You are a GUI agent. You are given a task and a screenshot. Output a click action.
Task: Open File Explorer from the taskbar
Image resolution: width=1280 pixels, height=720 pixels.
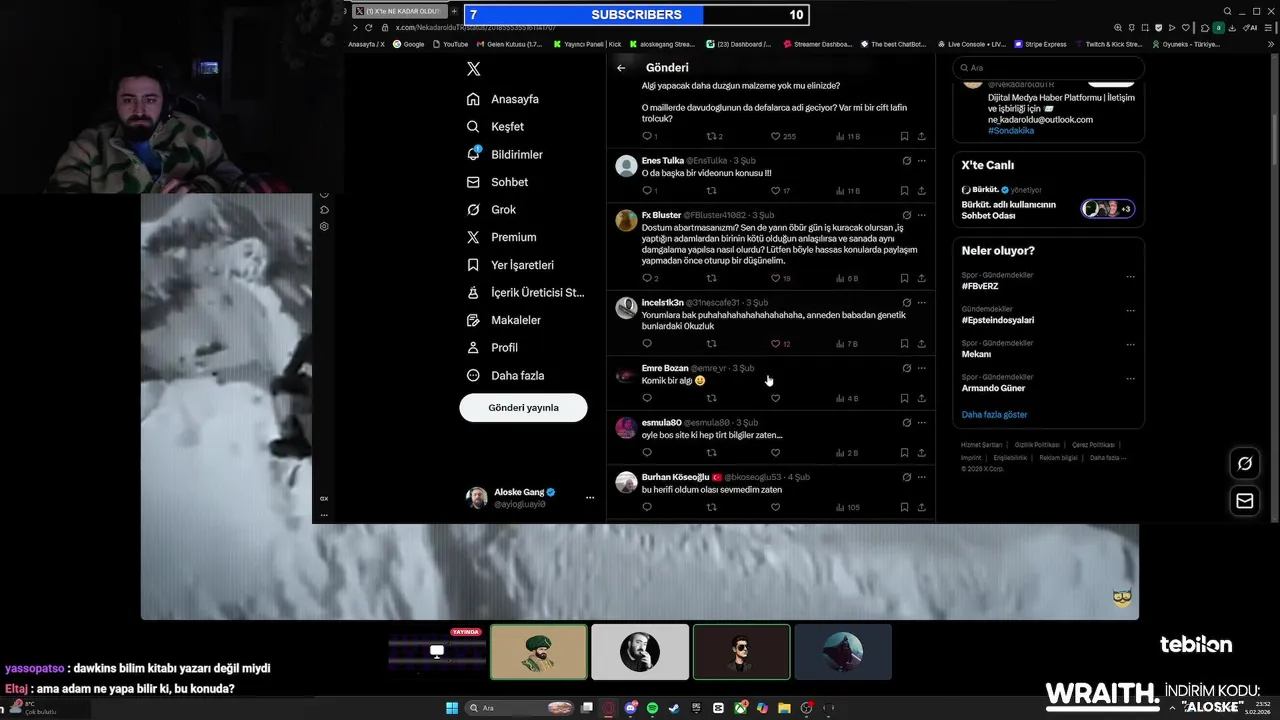pyautogui.click(x=785, y=708)
